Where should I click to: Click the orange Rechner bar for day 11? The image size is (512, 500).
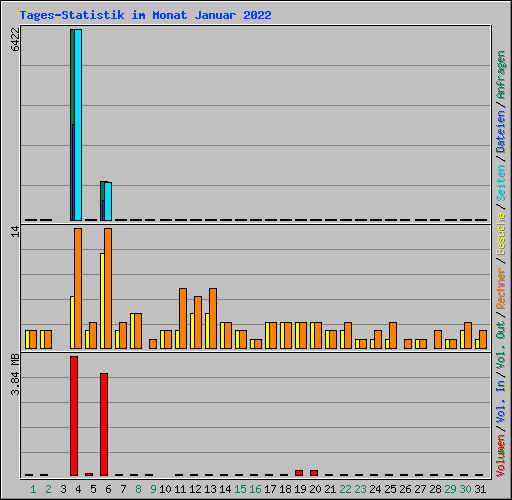pyautogui.click(x=183, y=319)
